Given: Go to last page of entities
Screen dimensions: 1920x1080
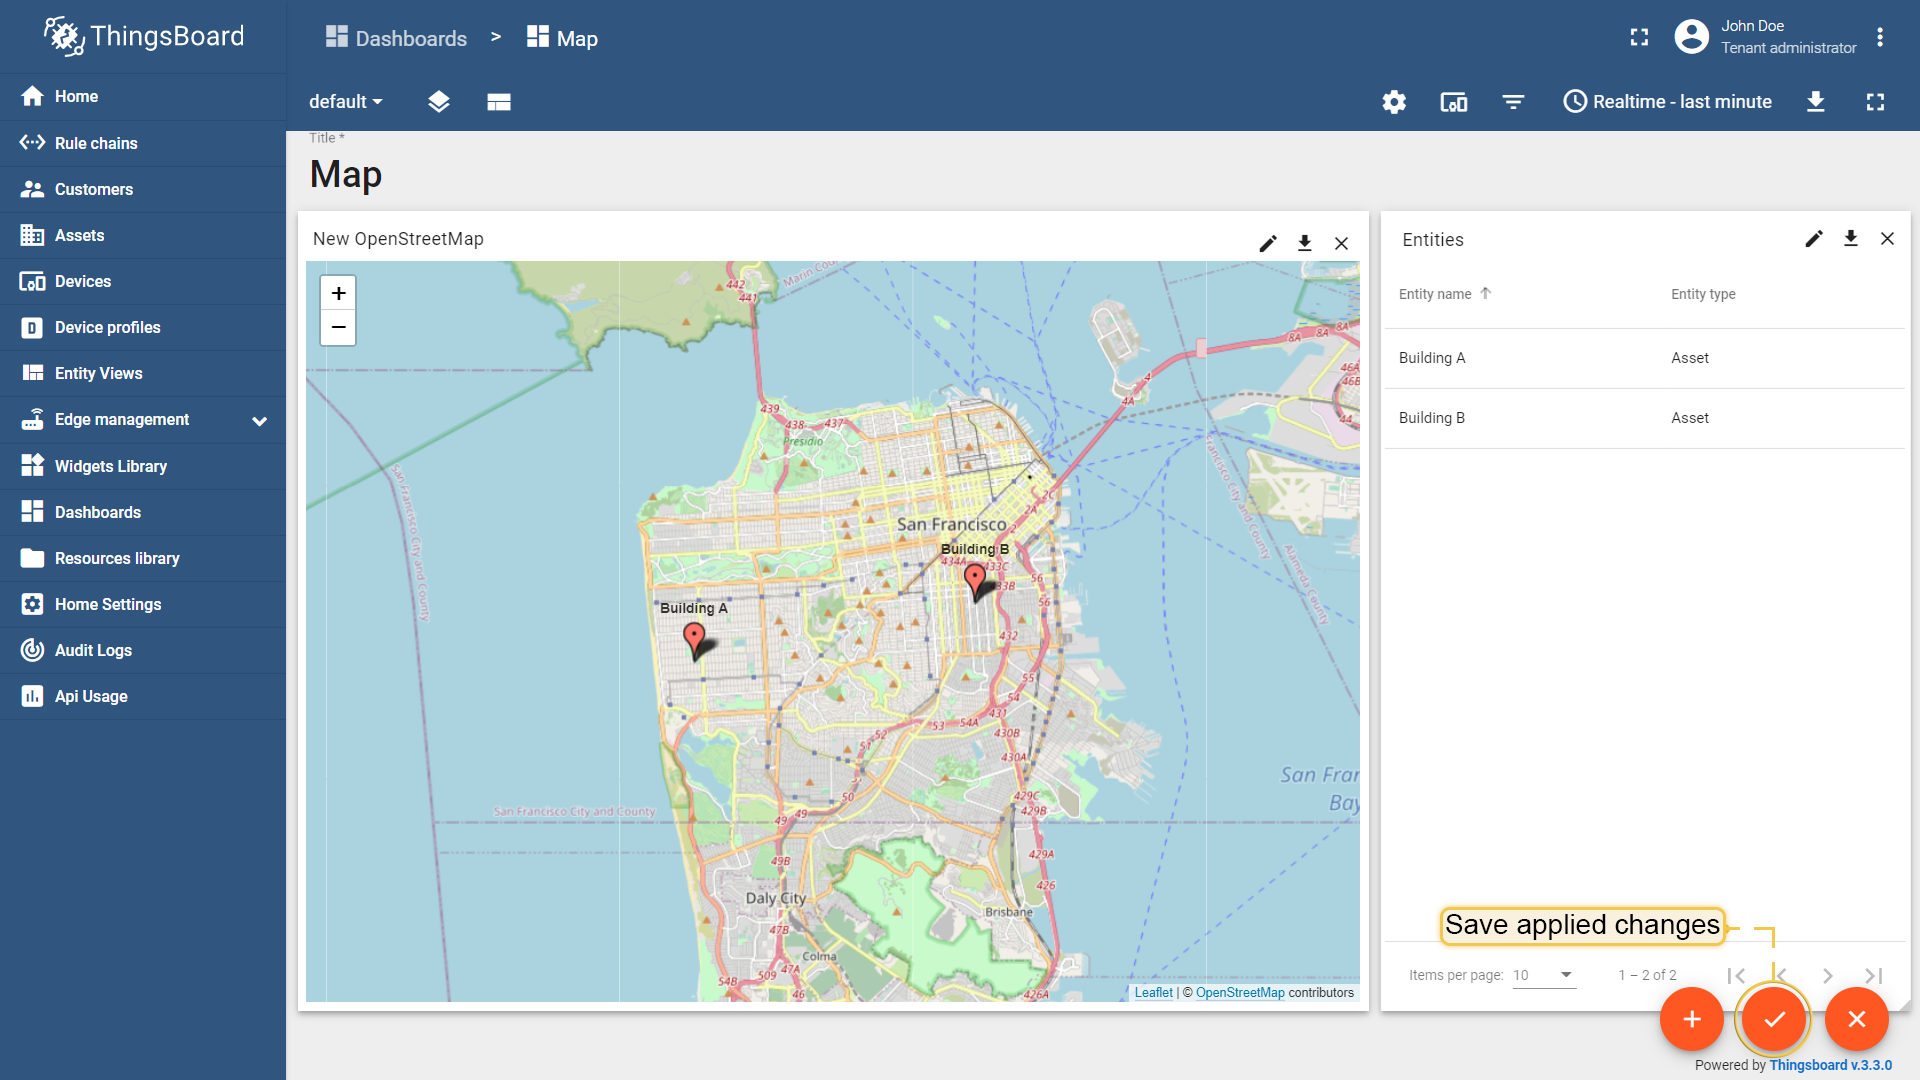Looking at the screenshot, I should (1873, 976).
